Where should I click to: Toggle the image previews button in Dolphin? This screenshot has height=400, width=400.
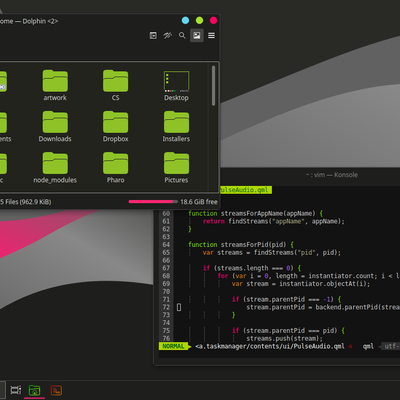pos(197,35)
